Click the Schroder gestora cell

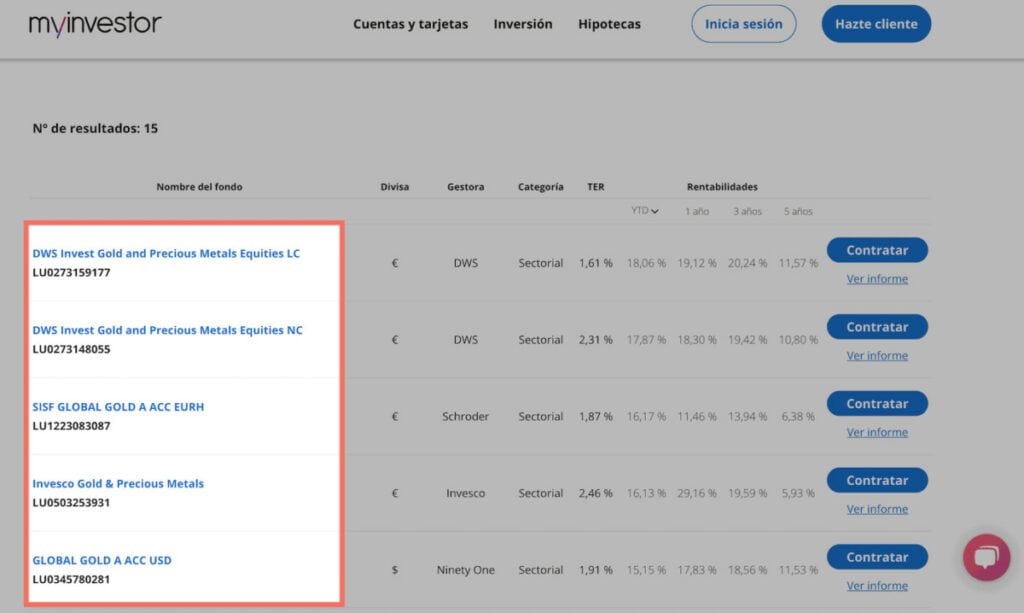point(466,417)
